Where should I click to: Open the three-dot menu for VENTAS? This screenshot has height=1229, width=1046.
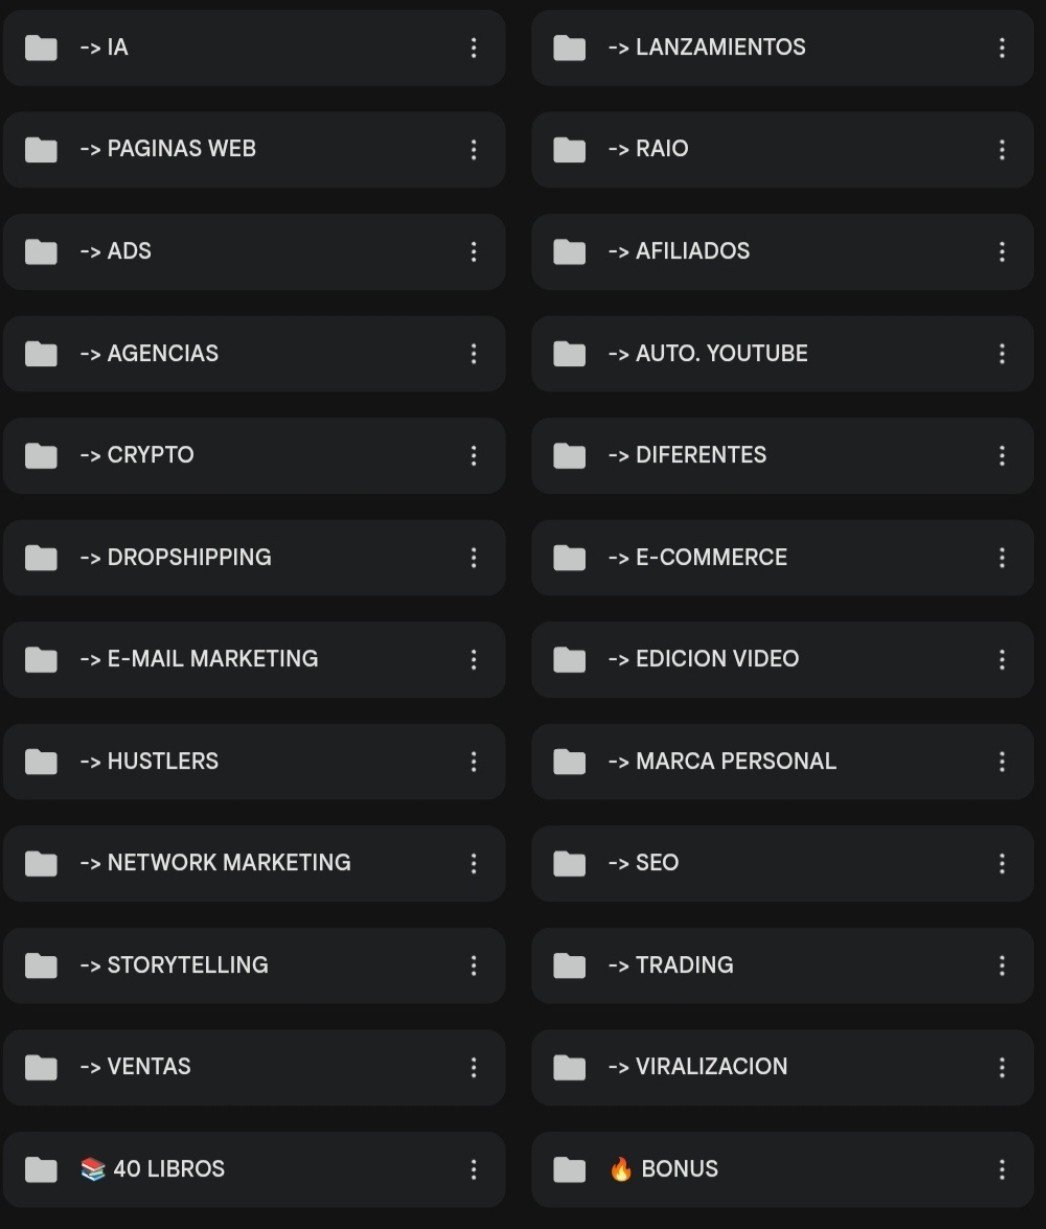pos(474,1067)
